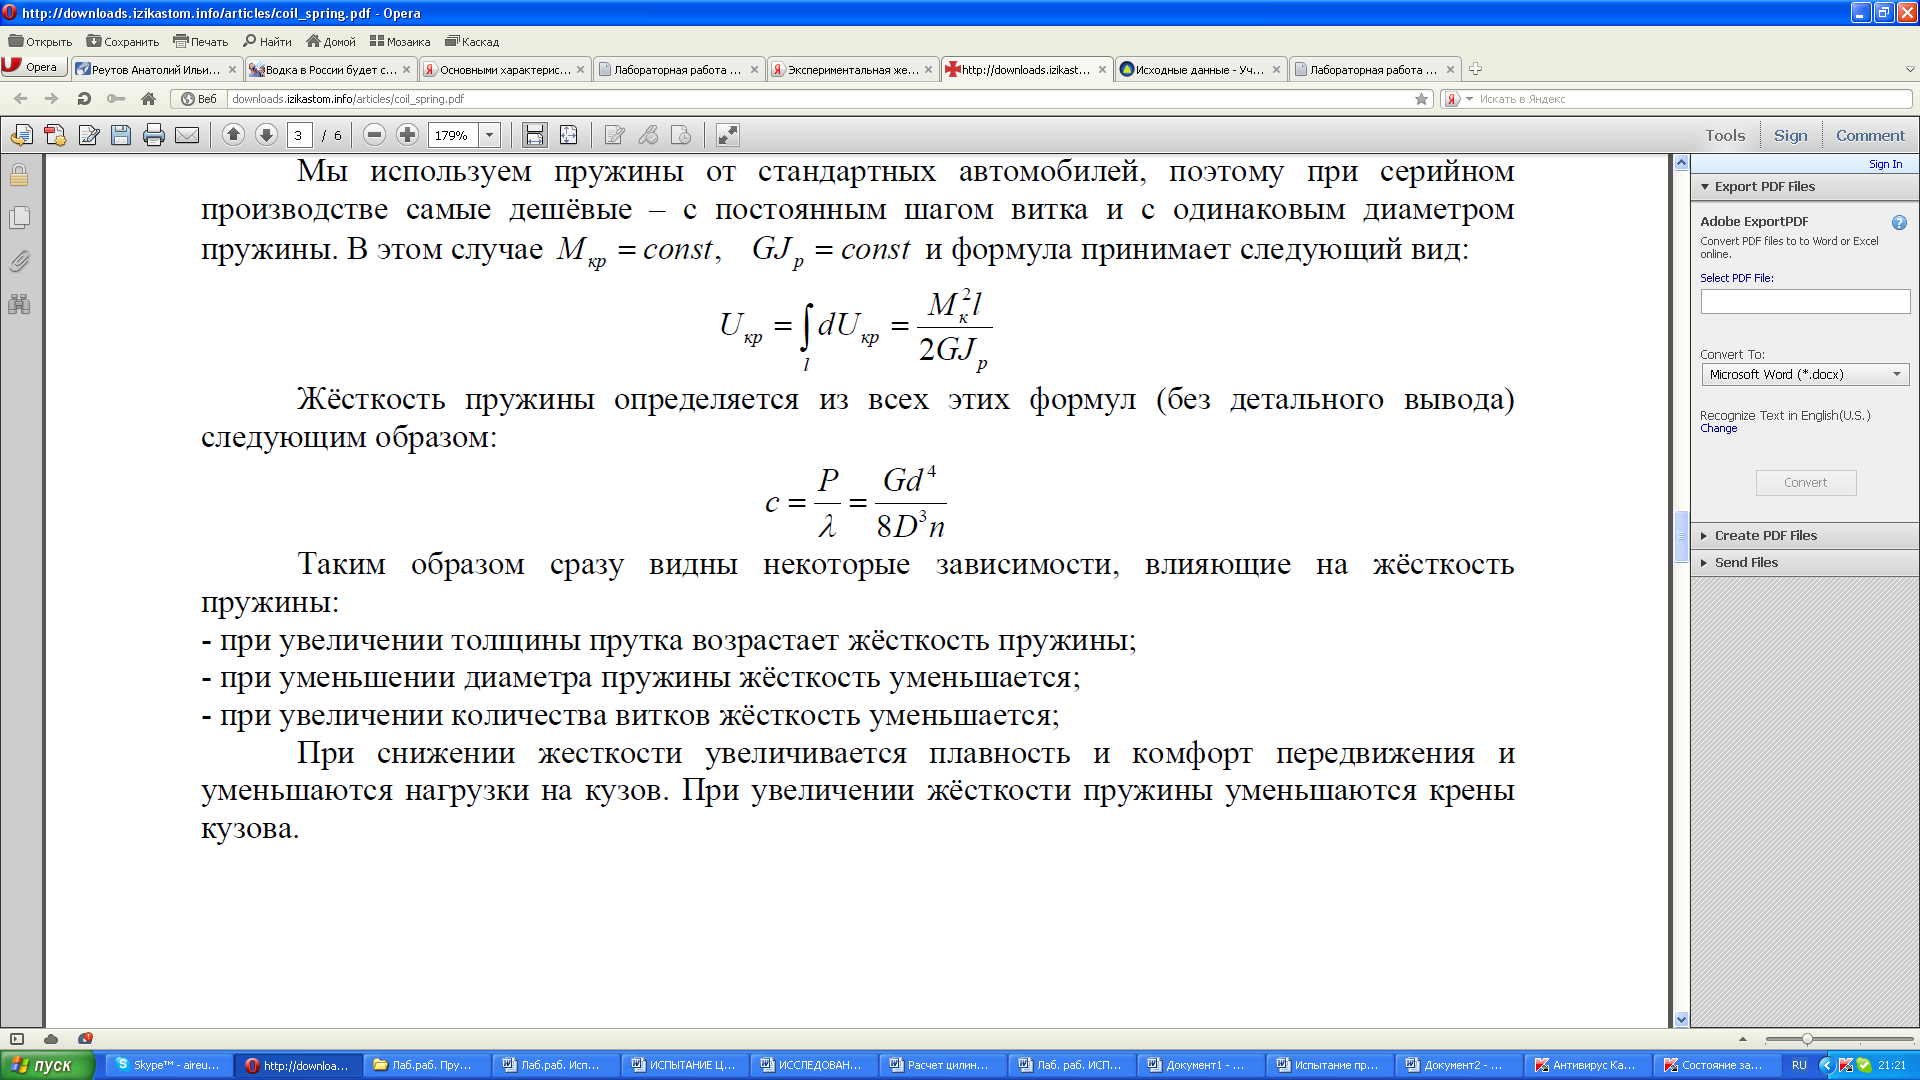1920x1080 pixels.
Task: Click the convert file icon at toolbar start
Action: pos(22,135)
